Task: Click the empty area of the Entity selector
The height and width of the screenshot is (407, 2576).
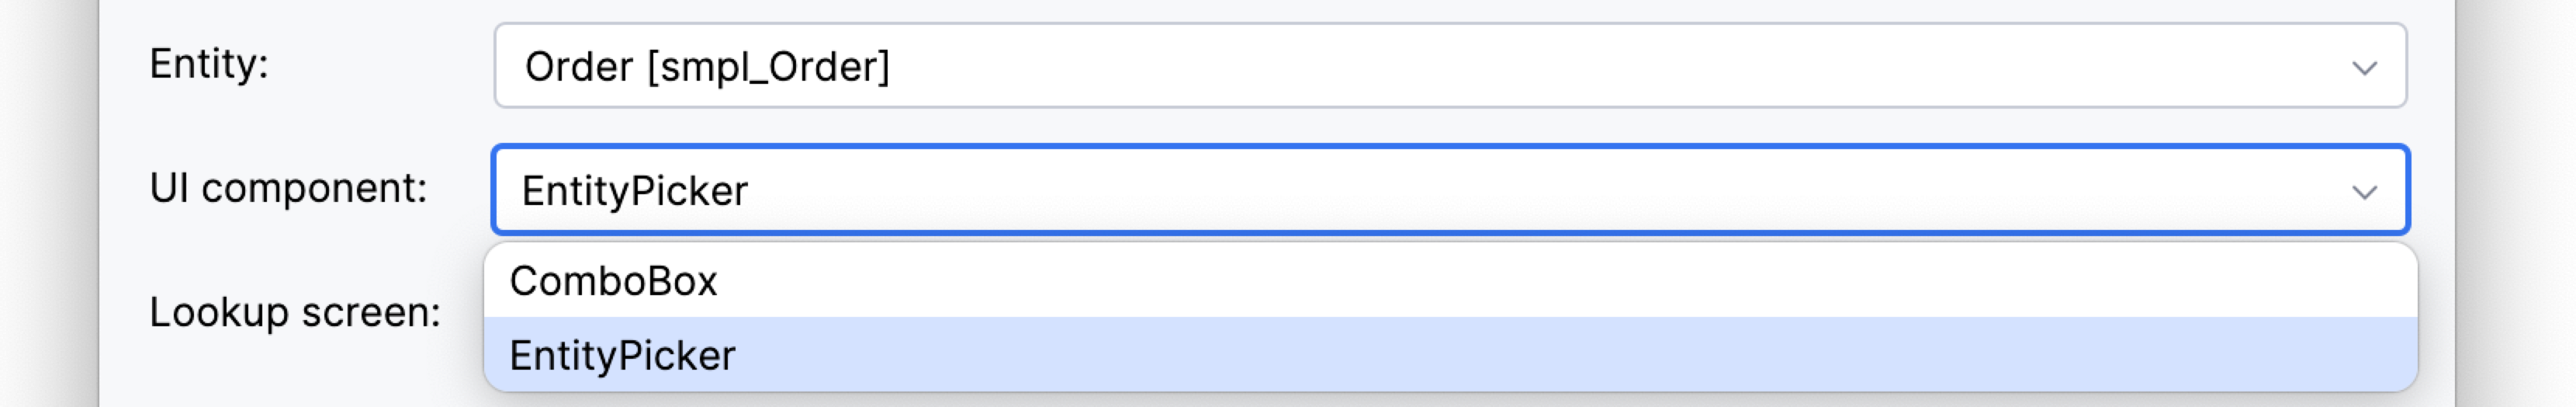Action: (1600, 66)
